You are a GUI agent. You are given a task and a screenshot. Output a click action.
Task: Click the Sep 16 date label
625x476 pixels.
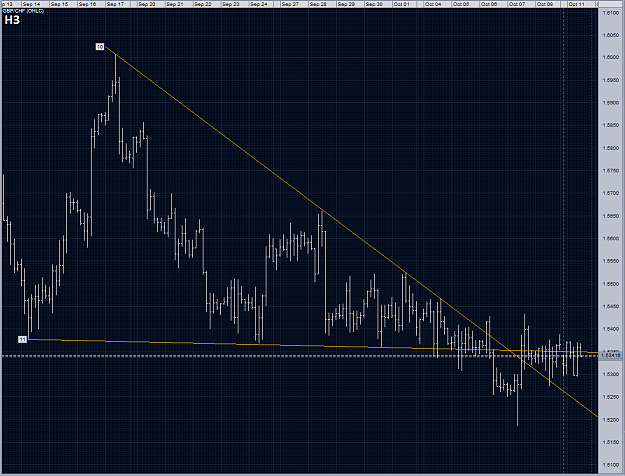click(87, 4)
